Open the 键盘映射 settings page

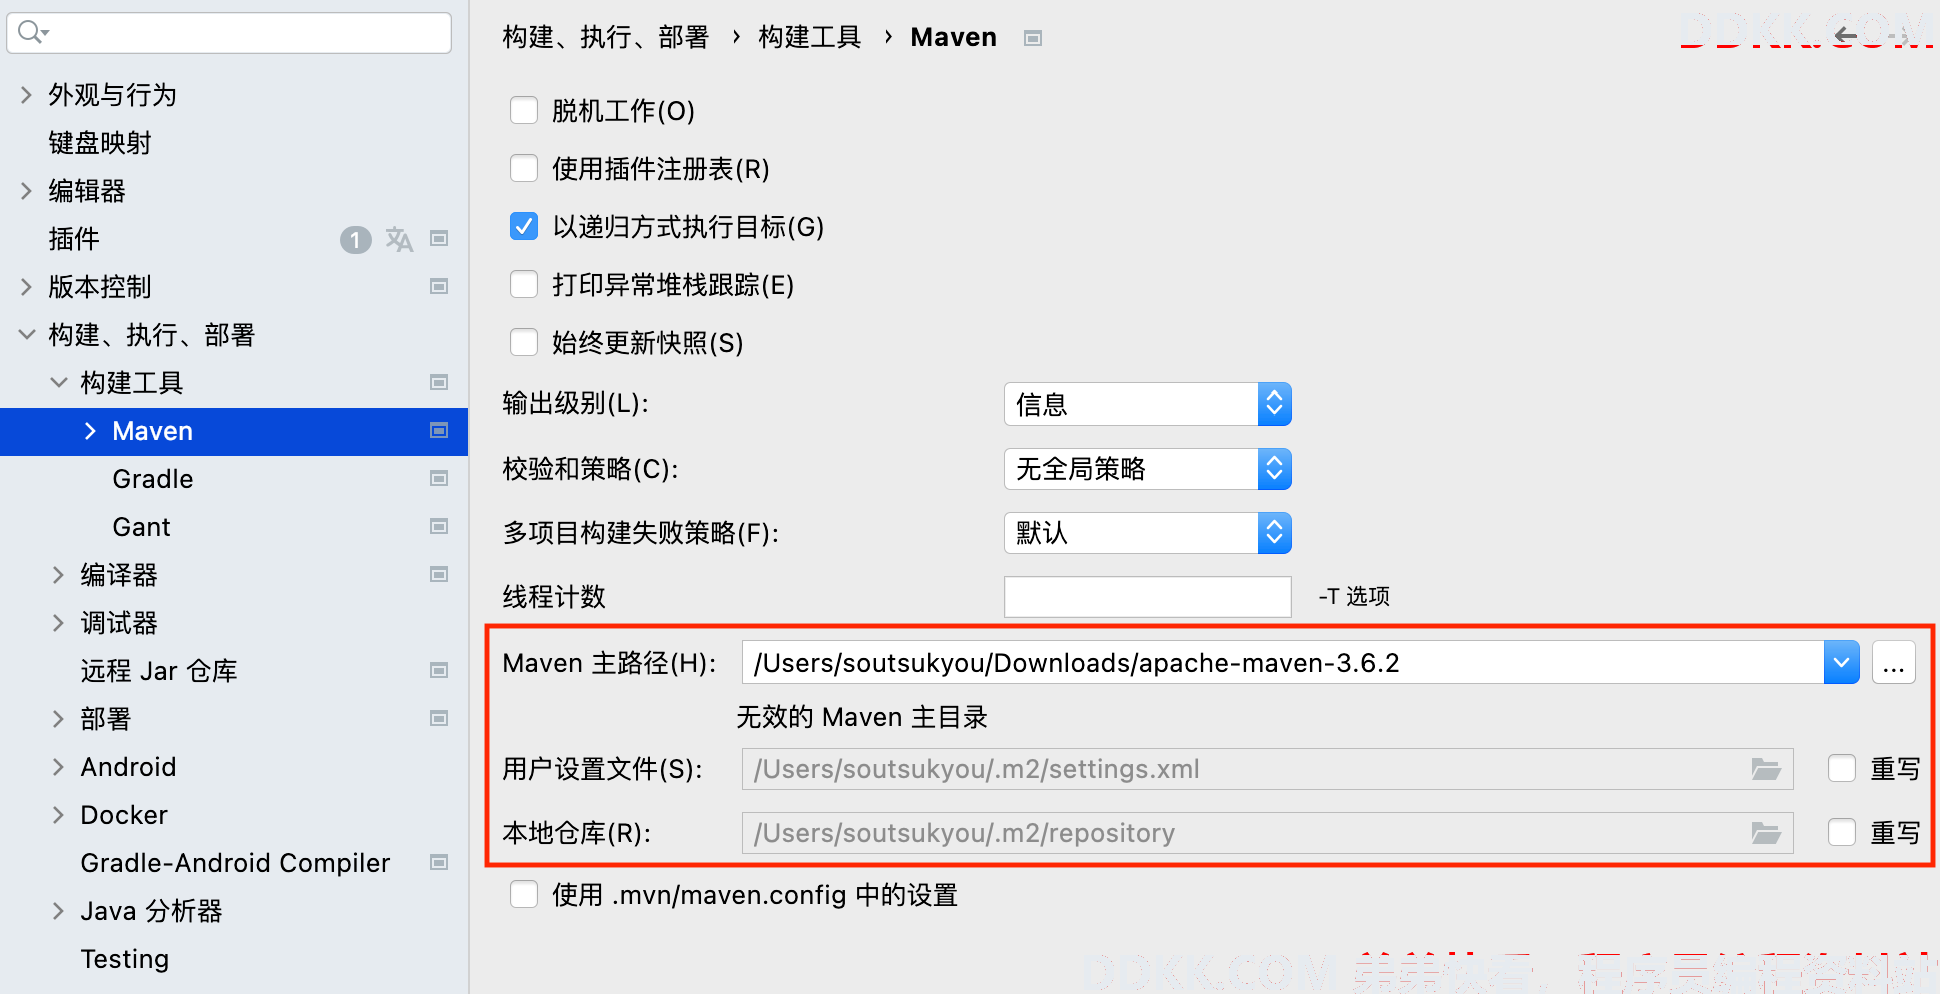100,143
